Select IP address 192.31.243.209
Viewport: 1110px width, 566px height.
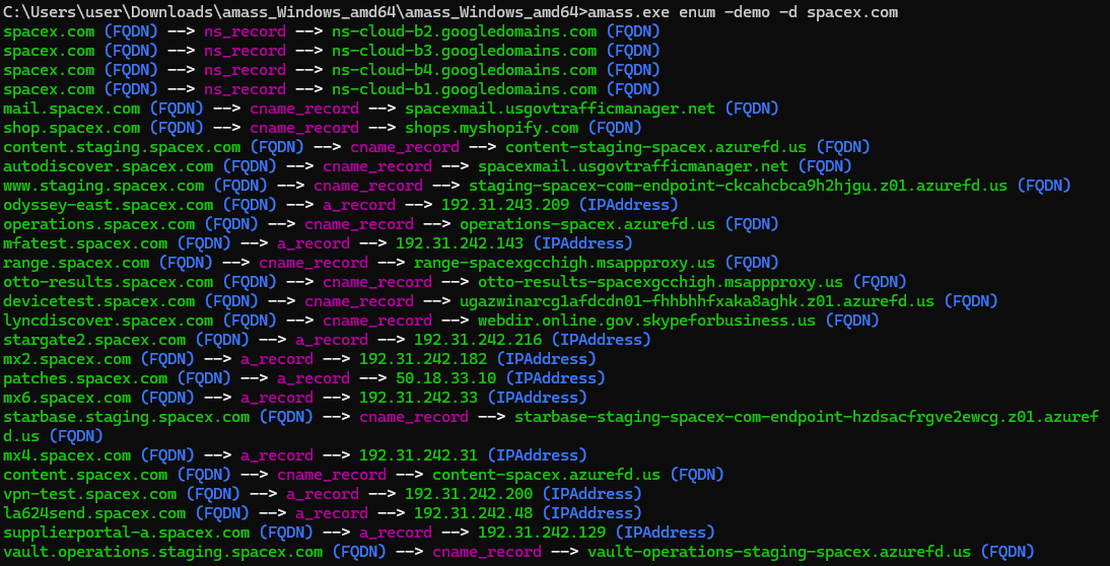coord(505,205)
